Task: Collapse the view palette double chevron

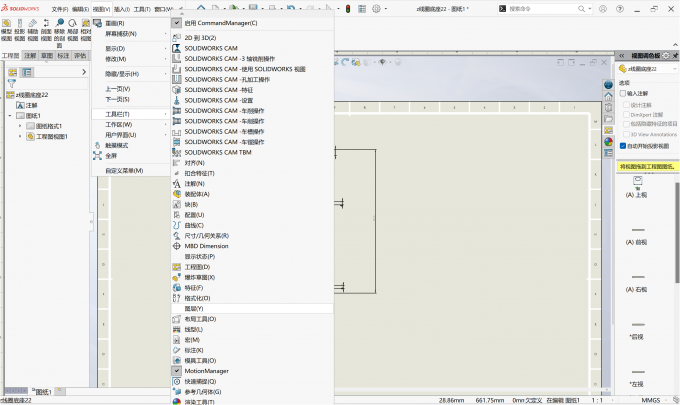Action: (x=621, y=56)
